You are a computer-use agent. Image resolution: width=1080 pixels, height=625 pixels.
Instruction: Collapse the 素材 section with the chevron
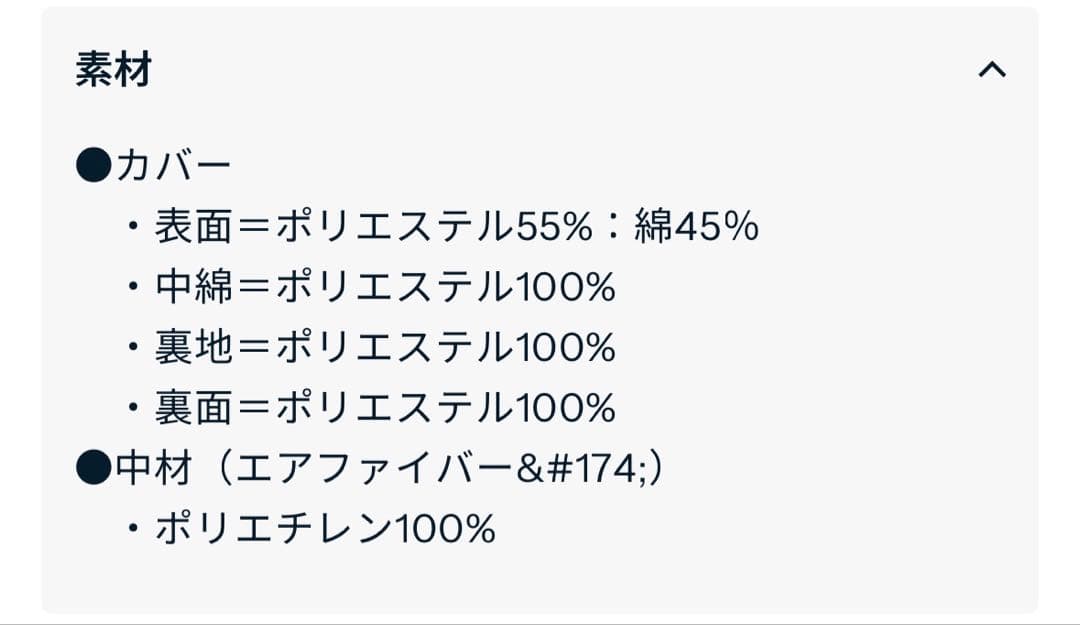pyautogui.click(x=991, y=70)
